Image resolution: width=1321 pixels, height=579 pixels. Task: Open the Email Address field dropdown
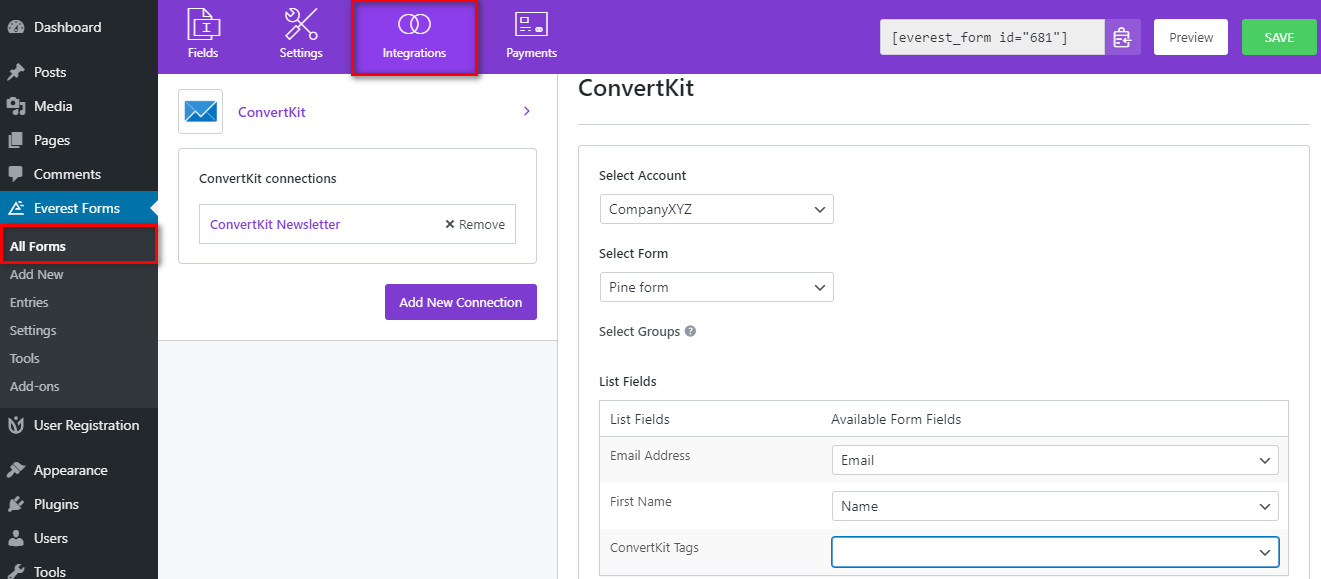1055,460
